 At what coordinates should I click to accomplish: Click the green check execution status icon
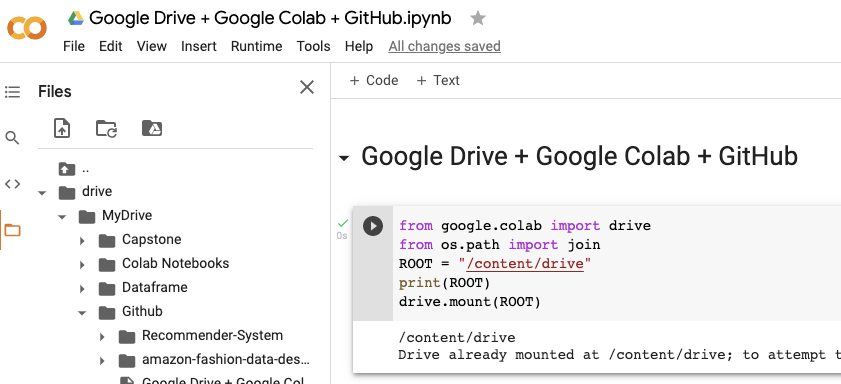point(342,223)
